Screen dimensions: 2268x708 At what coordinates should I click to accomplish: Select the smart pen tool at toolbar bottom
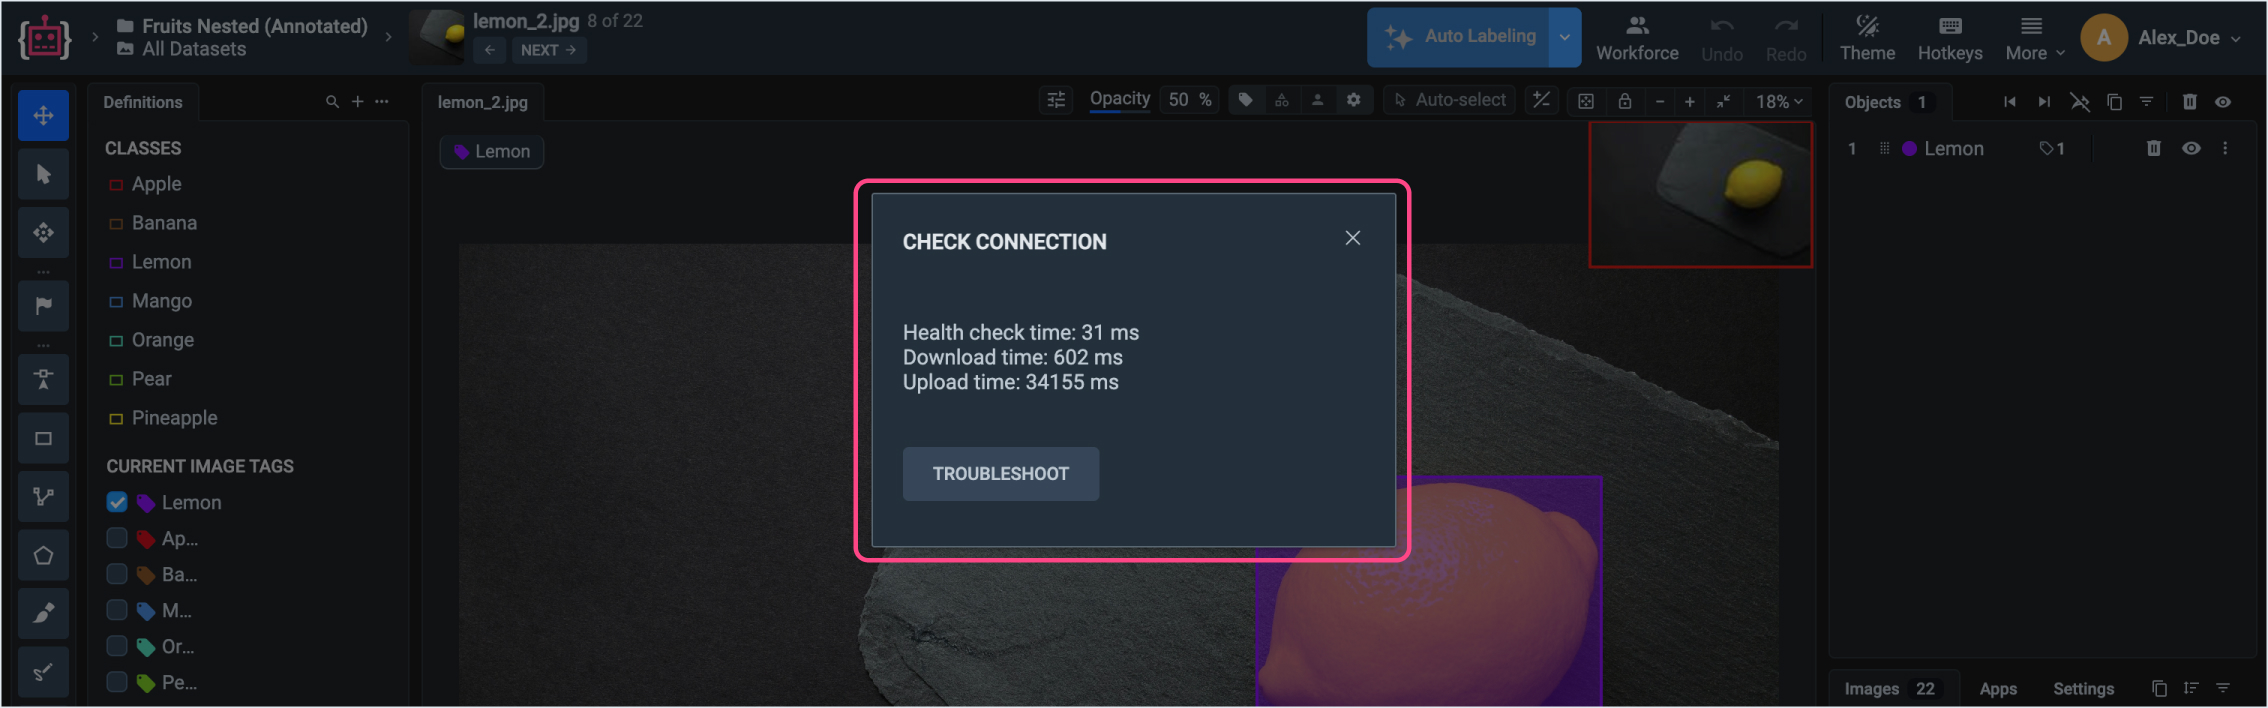pos(43,672)
